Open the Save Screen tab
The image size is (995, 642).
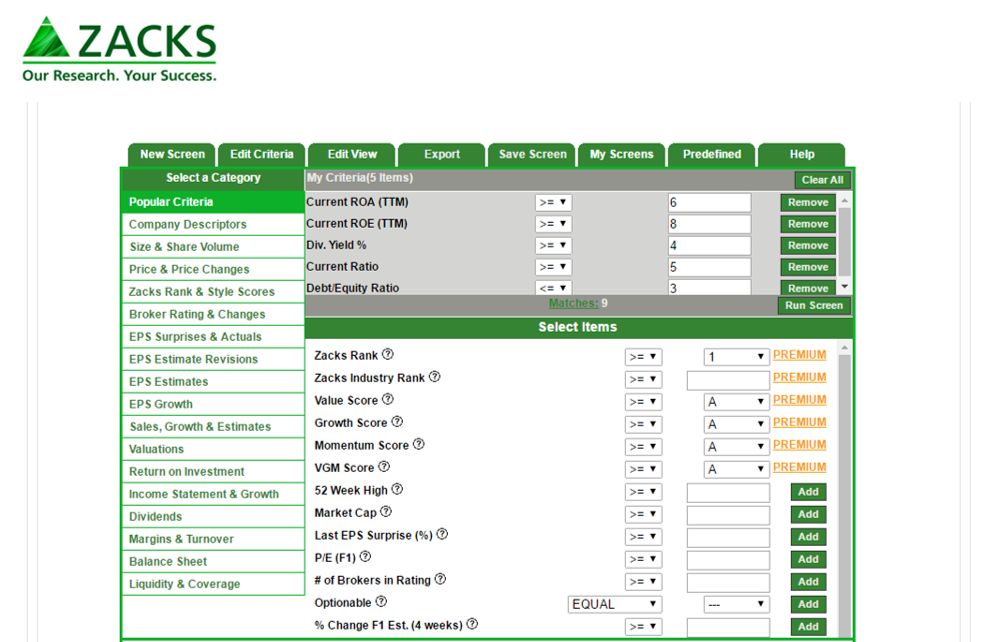[532, 155]
